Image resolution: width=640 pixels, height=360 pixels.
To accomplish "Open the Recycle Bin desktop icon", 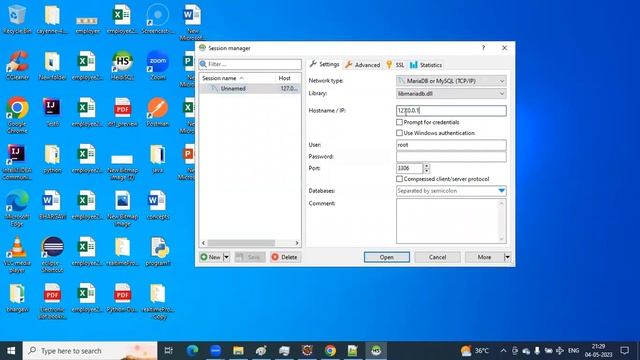I will (17, 19).
